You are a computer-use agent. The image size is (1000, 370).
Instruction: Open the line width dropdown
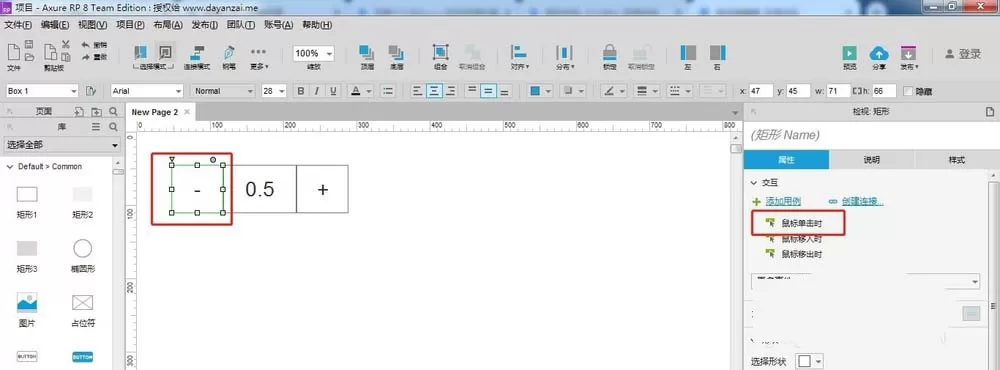tap(647, 91)
